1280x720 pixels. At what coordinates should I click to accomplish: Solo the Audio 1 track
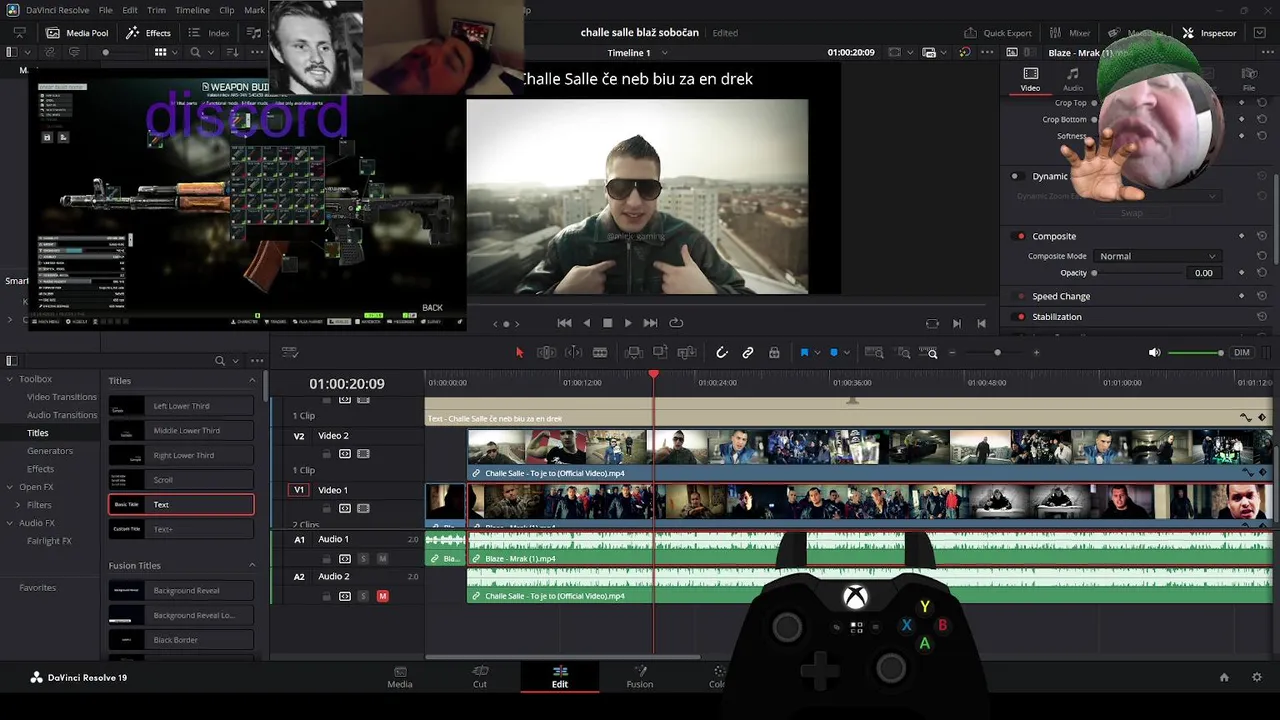tap(363, 559)
